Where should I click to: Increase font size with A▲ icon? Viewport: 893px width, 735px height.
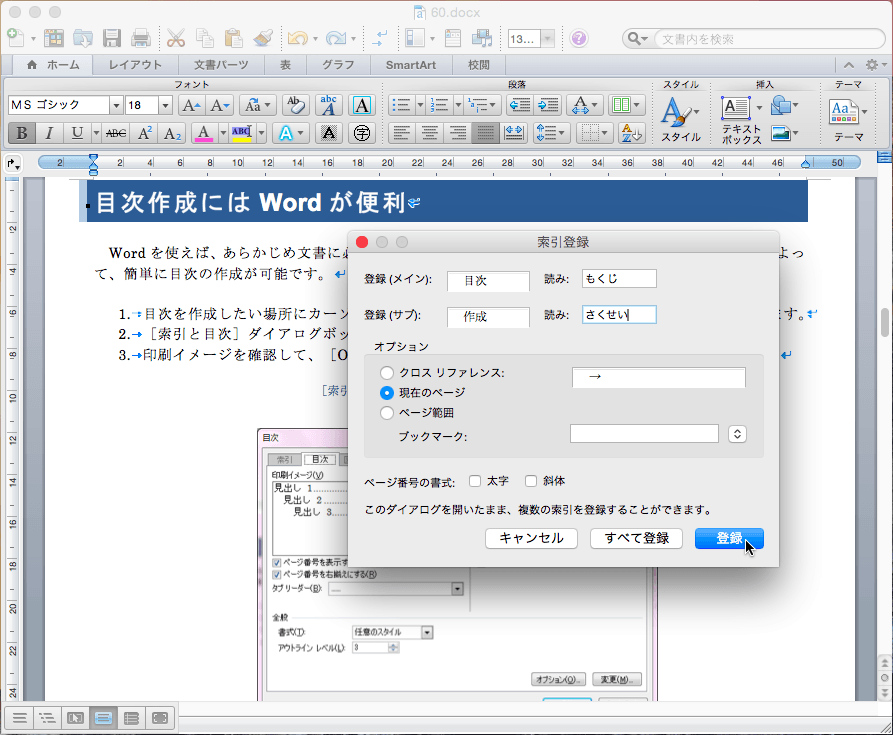(x=191, y=105)
